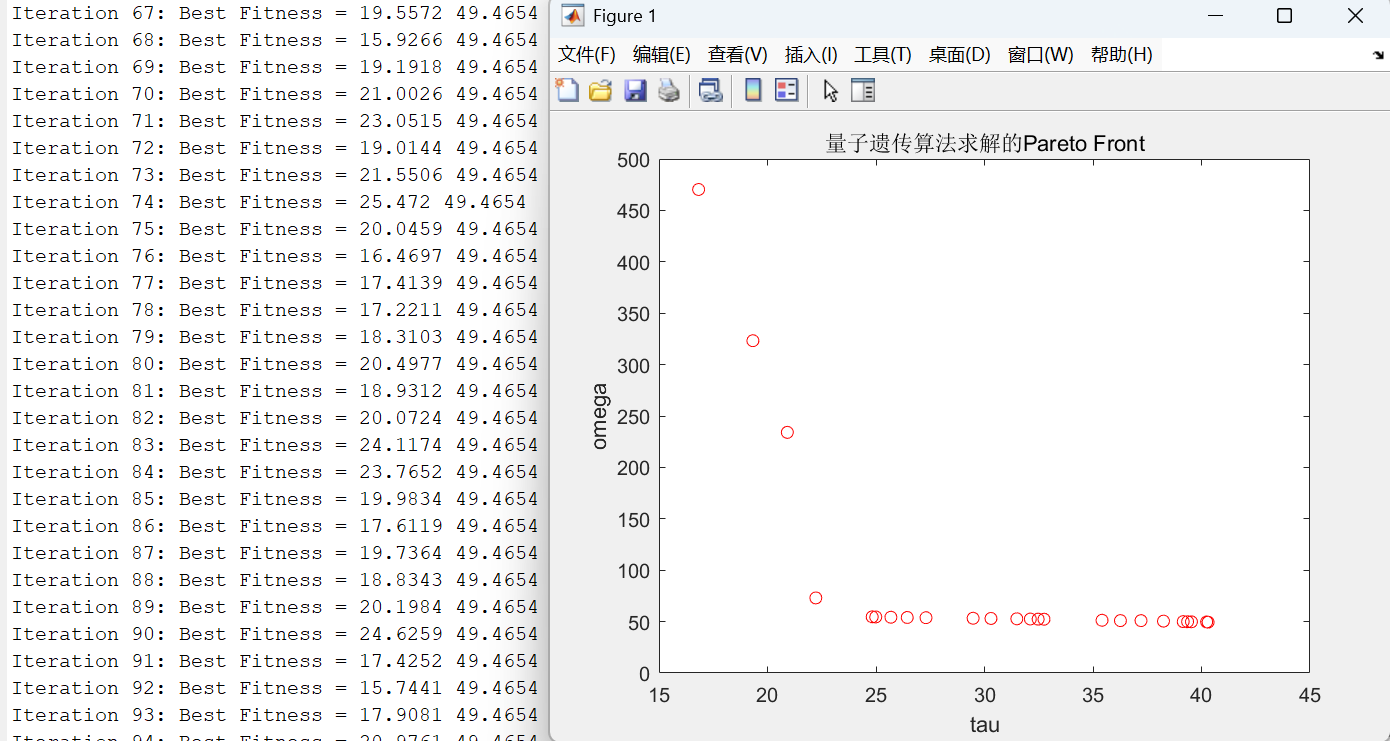Close the Figure 1 window
Viewport: 1390px width, 741px height.
1355,16
